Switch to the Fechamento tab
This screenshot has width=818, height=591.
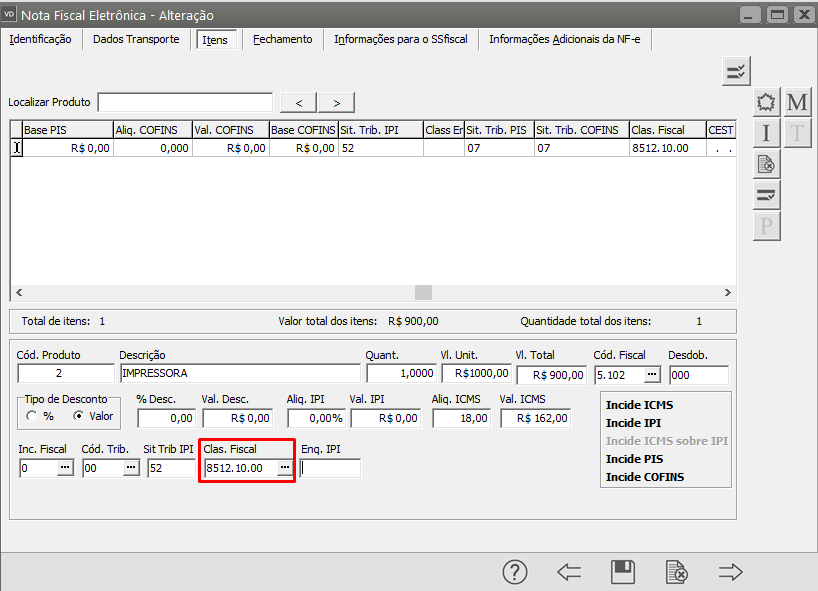point(282,39)
